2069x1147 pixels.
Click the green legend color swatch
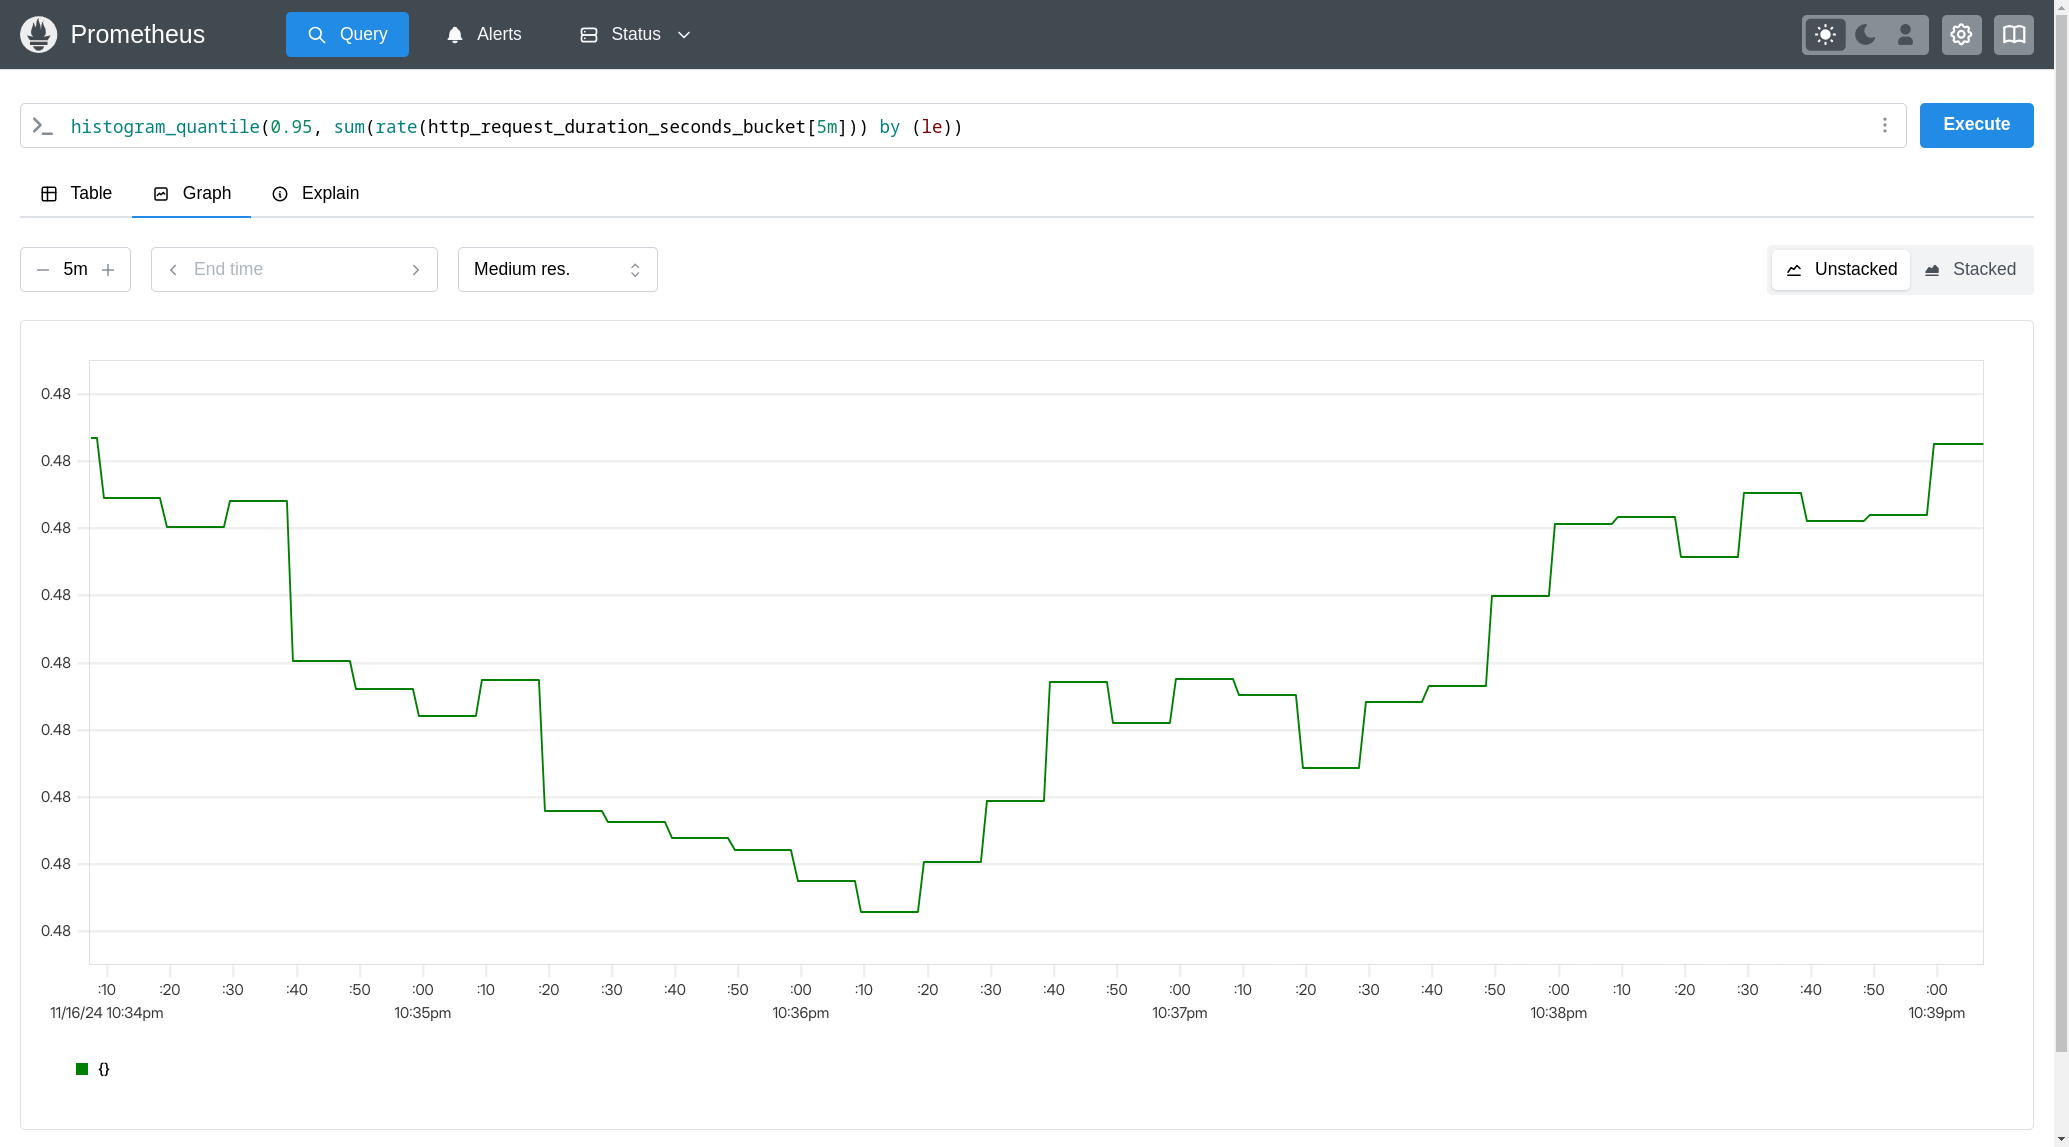point(82,1069)
